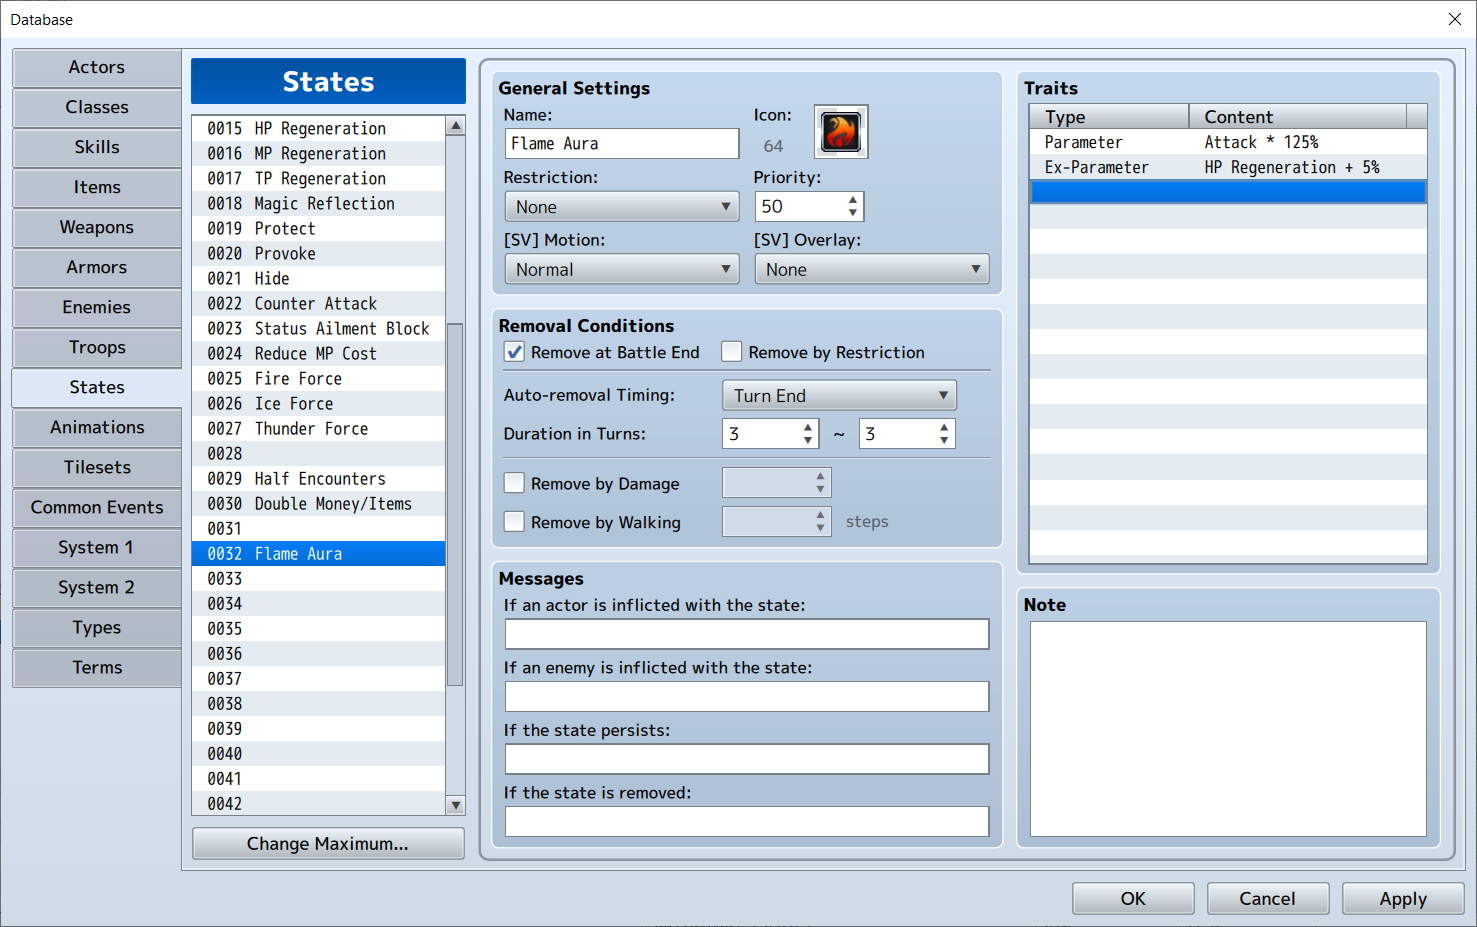The width and height of the screenshot is (1477, 927).
Task: Click the state Name input field
Action: point(621,144)
